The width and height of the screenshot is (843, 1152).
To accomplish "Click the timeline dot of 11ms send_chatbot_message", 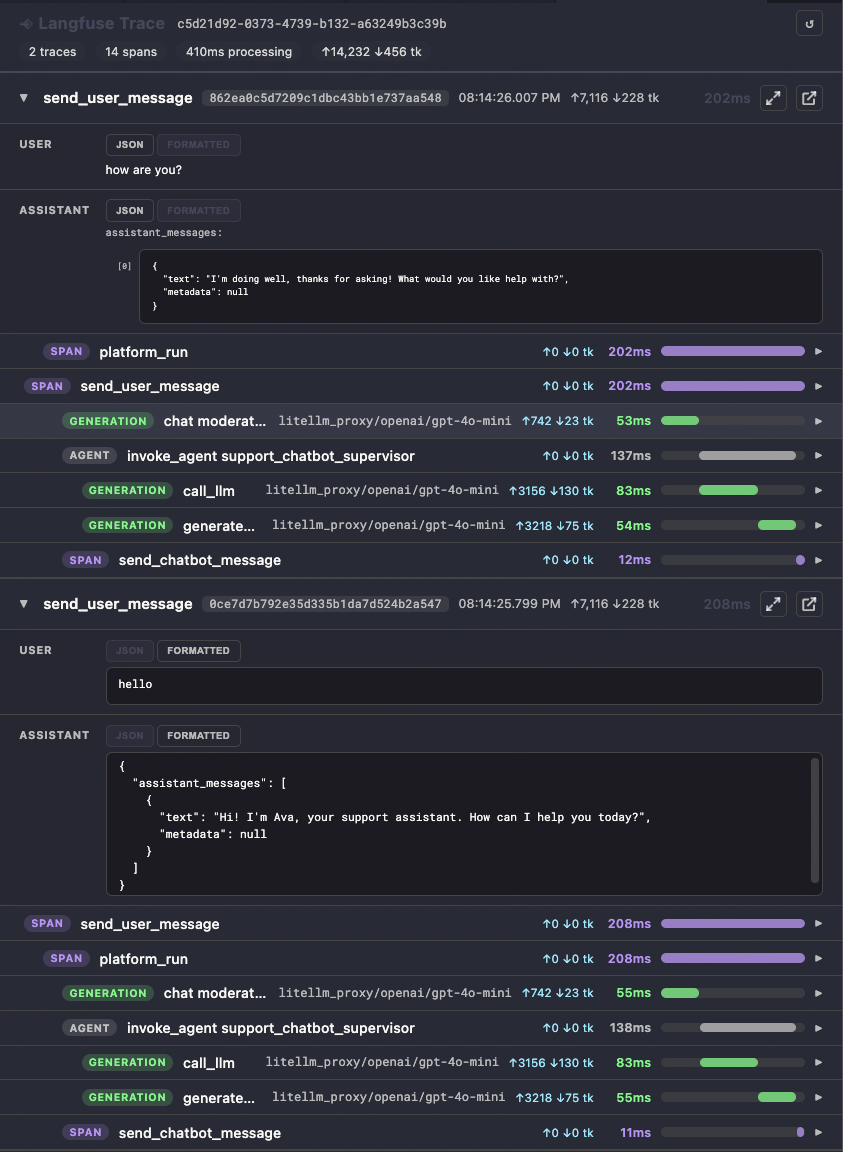I will tap(800, 1132).
